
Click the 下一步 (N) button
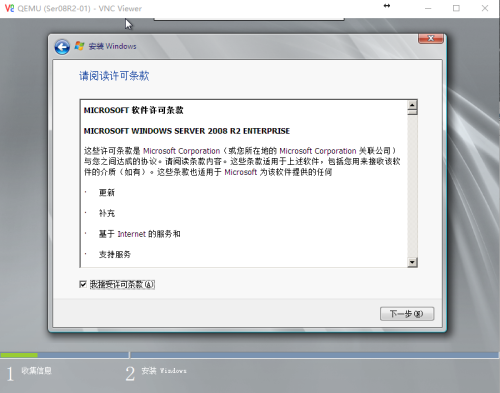click(x=407, y=314)
